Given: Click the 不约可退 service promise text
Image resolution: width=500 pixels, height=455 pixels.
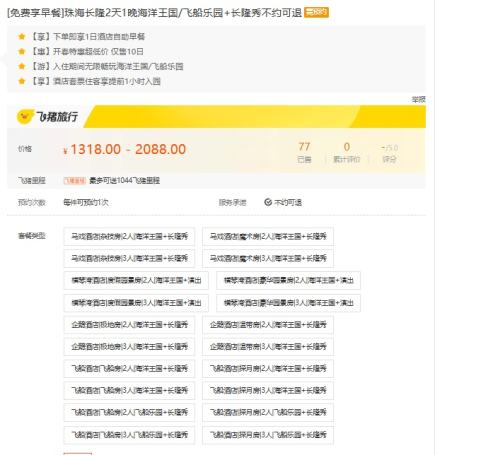Looking at the screenshot, I should (288, 202).
